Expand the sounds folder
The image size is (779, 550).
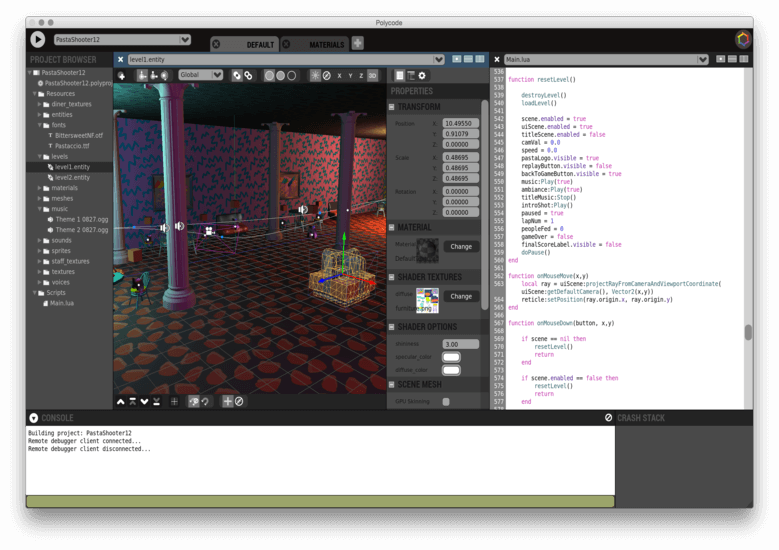pos(40,240)
